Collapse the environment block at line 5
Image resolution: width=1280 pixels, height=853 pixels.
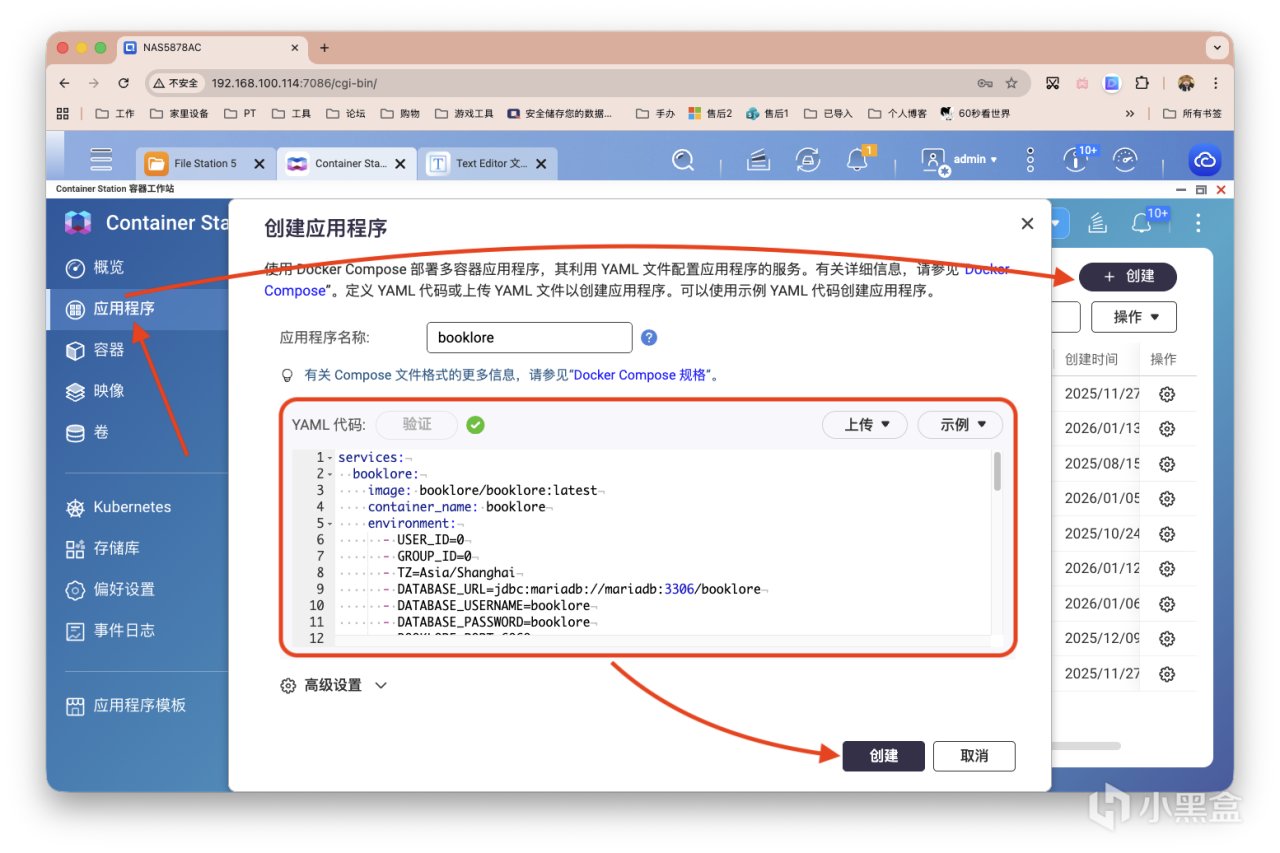tap(330, 524)
